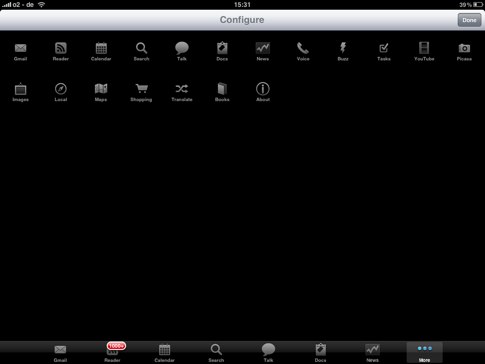Viewport: 485px width, 364px height.
Task: Tap the battery indicator in status bar
Action: [478, 5]
